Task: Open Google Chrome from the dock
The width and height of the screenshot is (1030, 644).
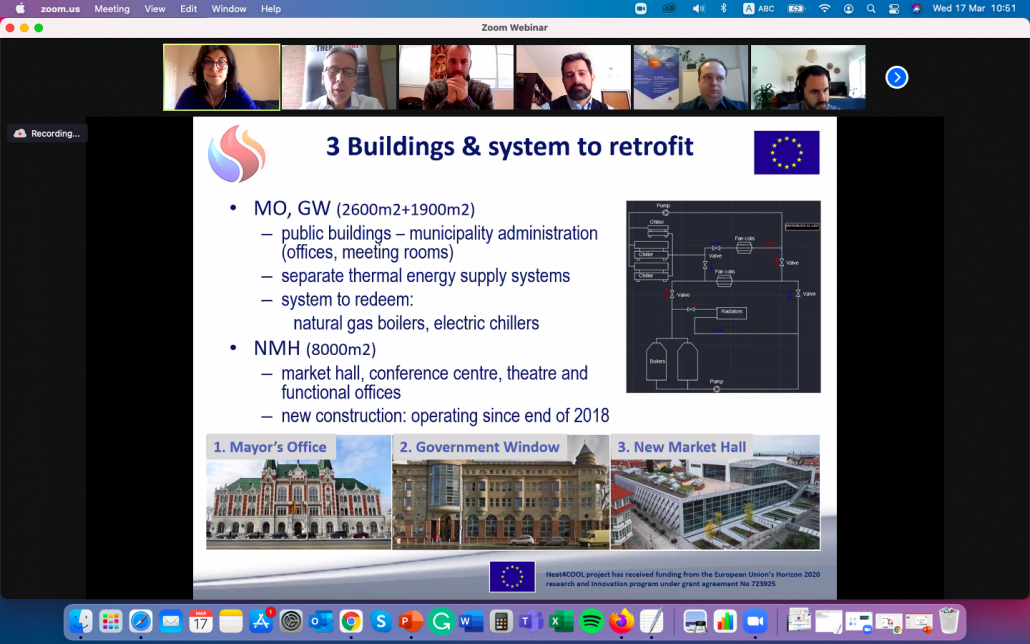Action: pyautogui.click(x=351, y=621)
